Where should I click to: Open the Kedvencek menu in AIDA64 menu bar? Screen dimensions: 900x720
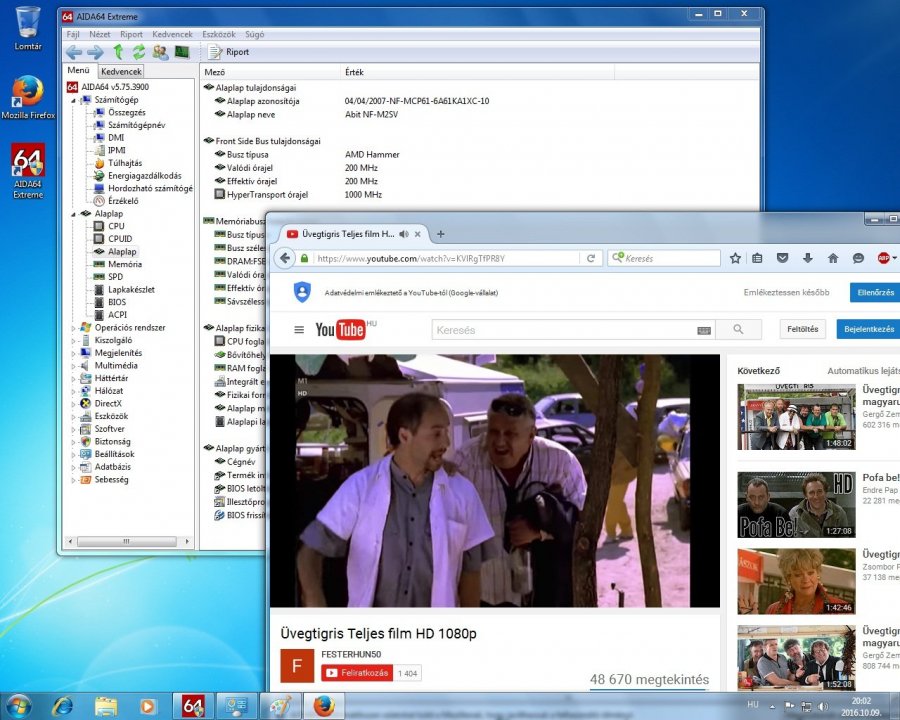point(172,34)
